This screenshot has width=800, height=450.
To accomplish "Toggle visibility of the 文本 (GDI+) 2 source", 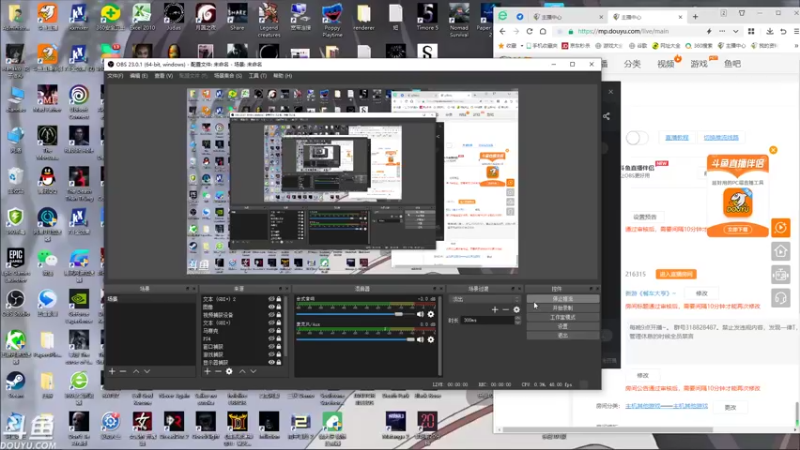I will (x=271, y=299).
